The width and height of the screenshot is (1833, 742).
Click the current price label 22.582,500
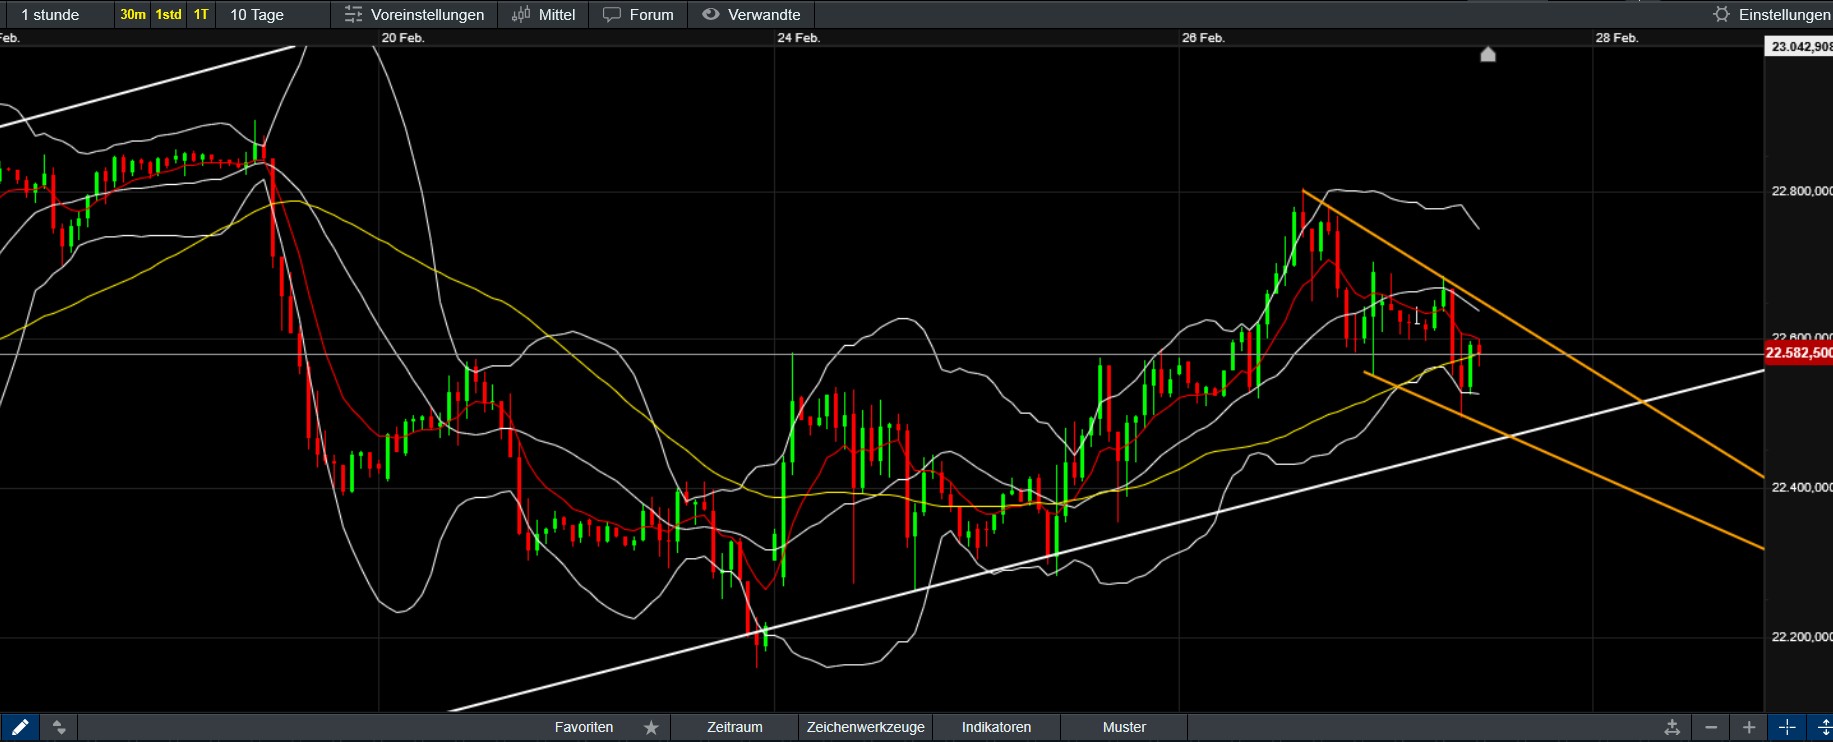[x=1799, y=353]
